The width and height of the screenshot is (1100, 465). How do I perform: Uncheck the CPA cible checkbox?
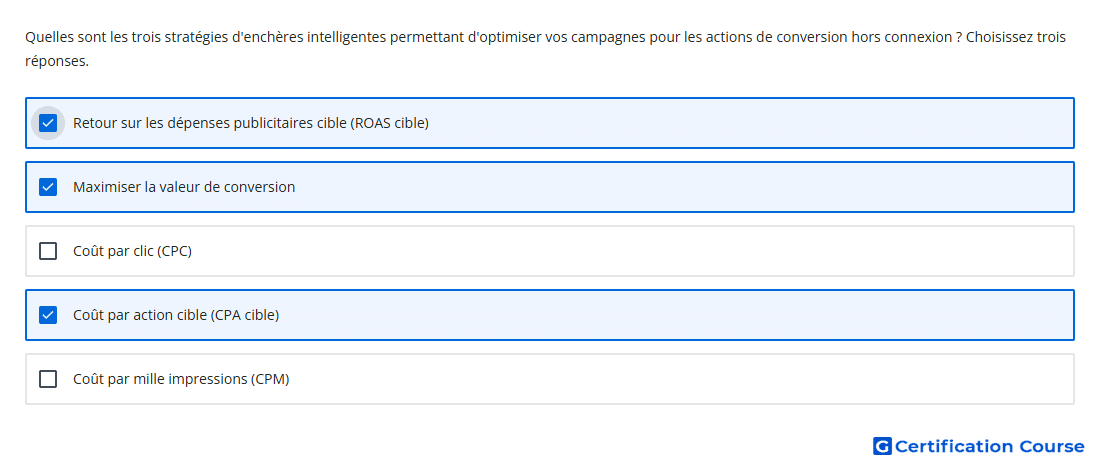point(48,315)
